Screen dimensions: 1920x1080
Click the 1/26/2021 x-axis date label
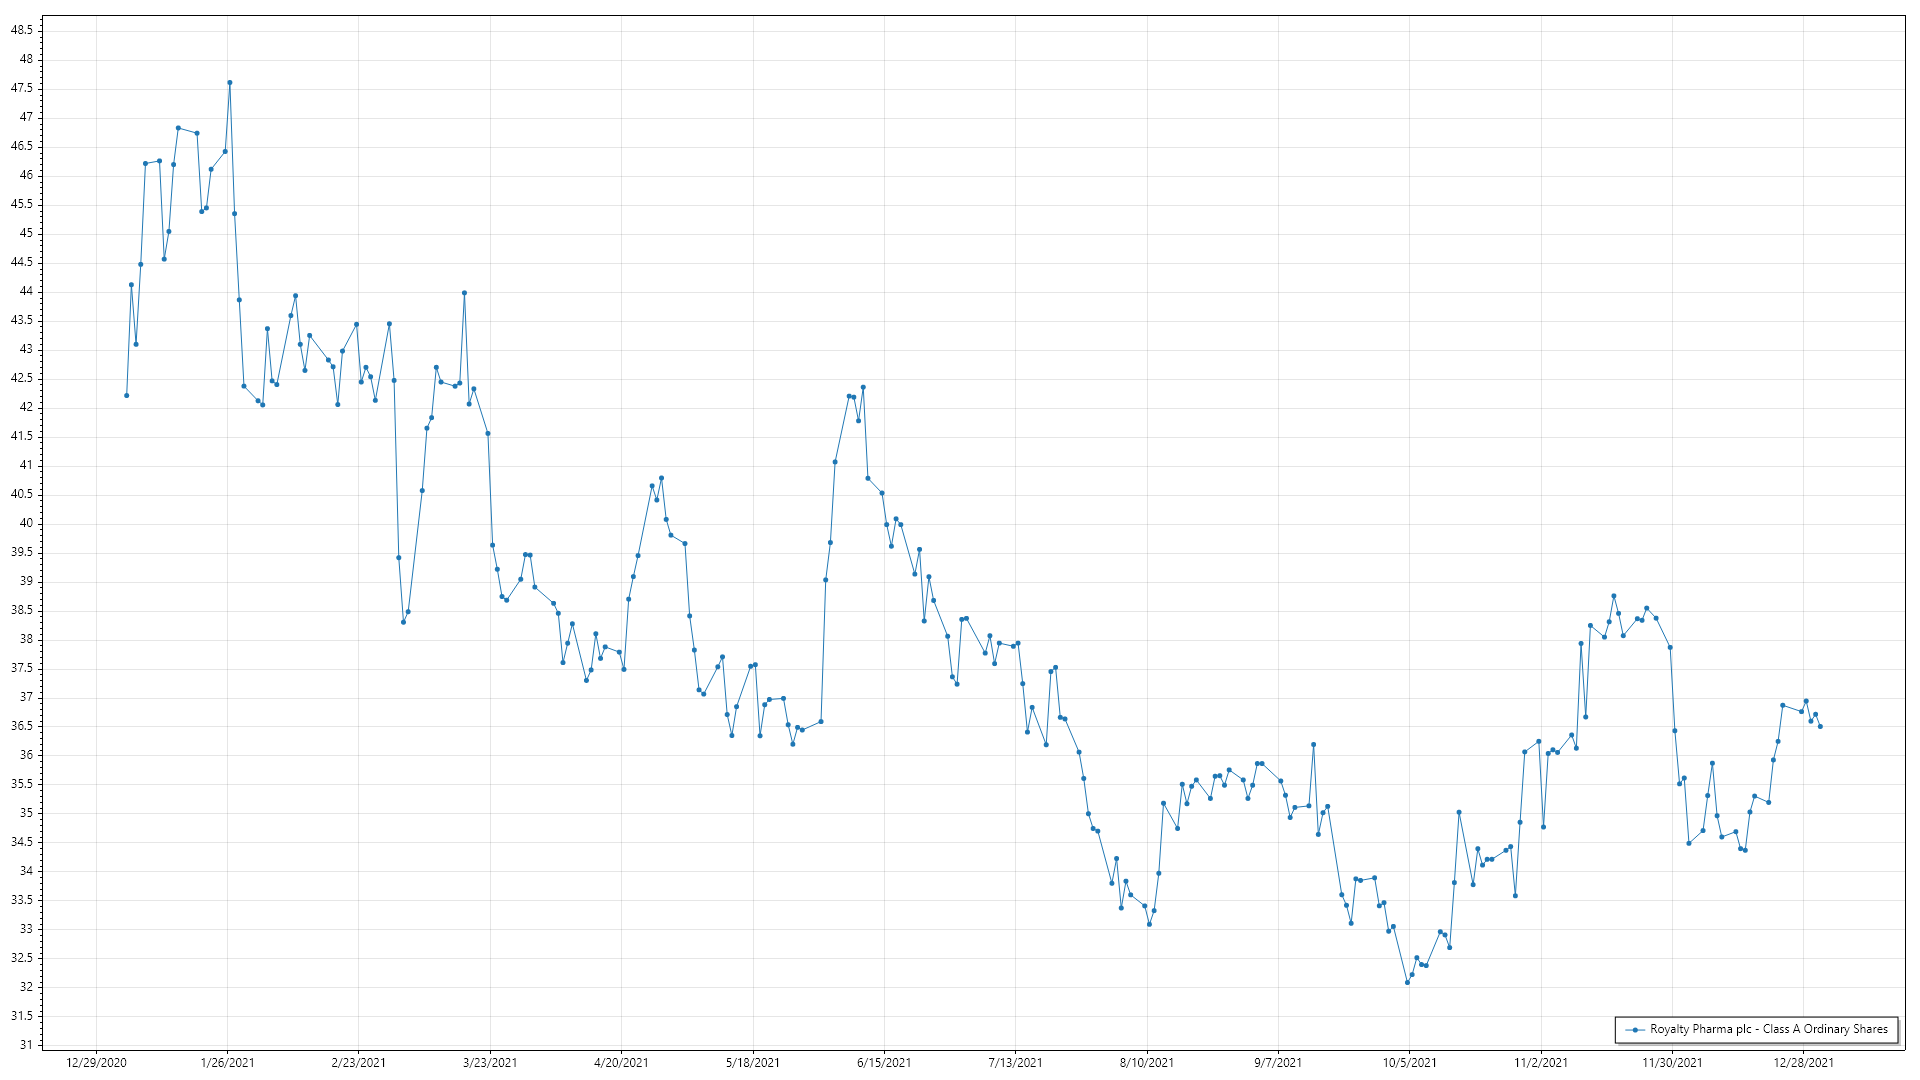[x=227, y=1062]
